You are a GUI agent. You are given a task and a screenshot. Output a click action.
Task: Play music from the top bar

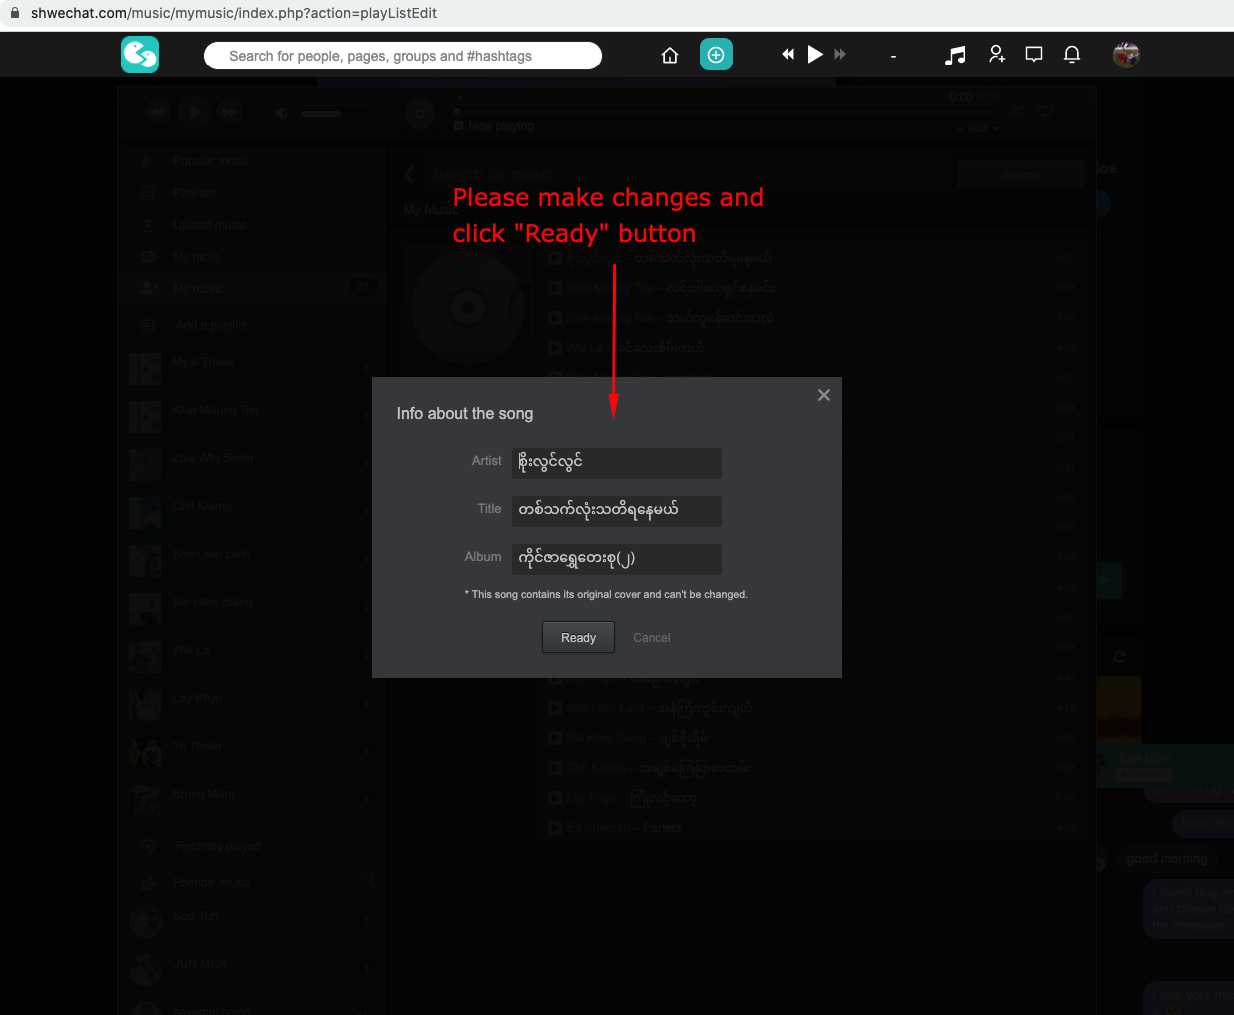[815, 55]
